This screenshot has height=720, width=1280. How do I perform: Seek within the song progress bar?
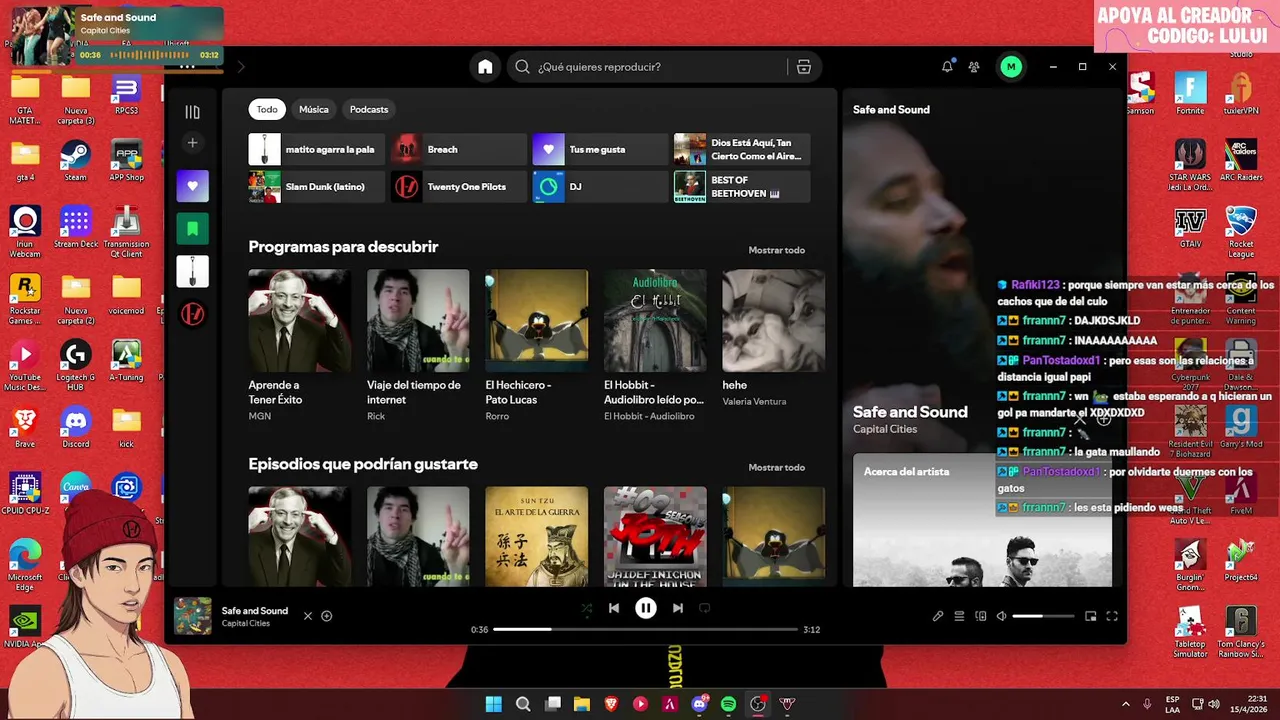[x=646, y=629]
